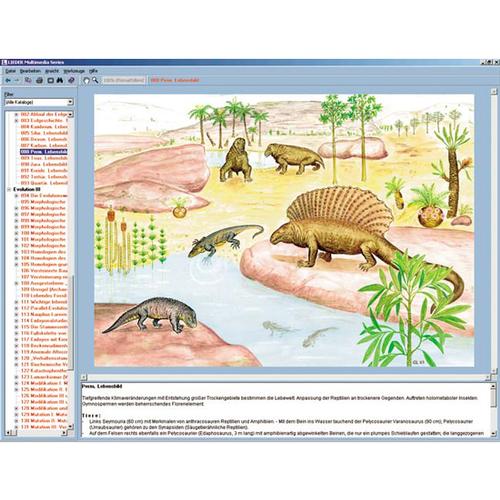
Task: Click the blue back arrow icon
Action: coord(8,80)
